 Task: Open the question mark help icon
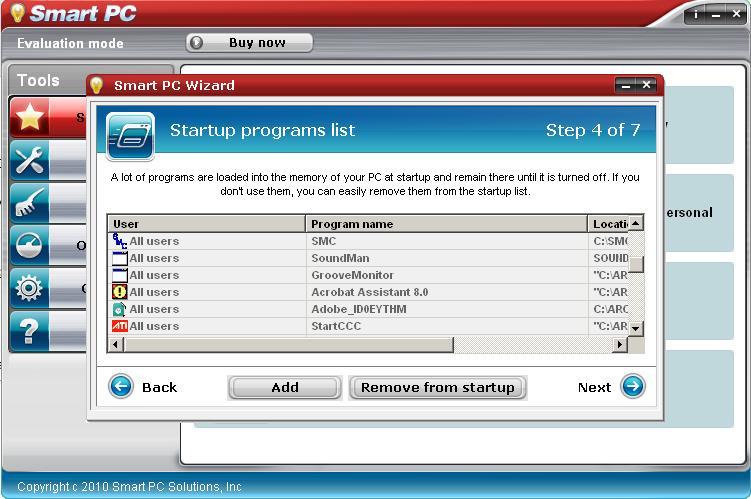pyautogui.click(x=30, y=330)
